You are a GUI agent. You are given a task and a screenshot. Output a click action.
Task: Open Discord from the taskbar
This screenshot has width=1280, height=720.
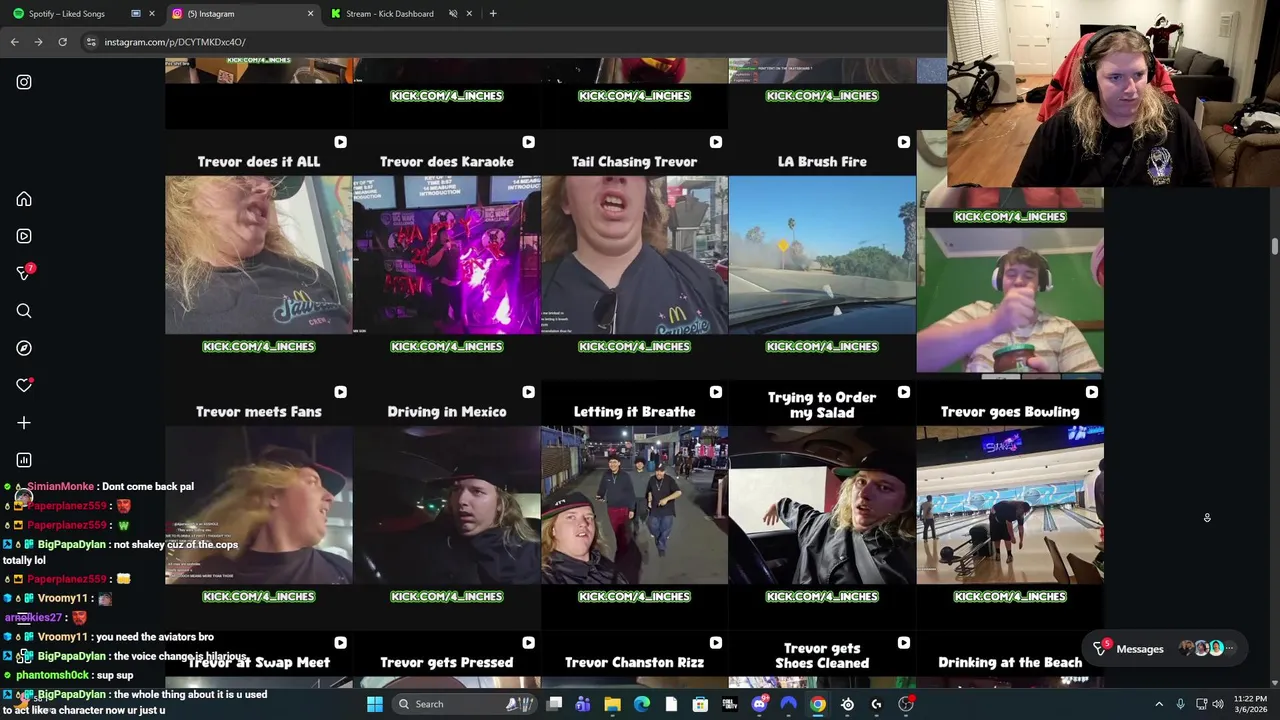(759, 704)
